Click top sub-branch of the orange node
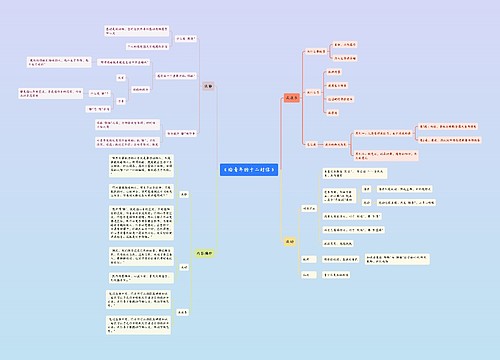This screenshot has height=360, width=500. [x=316, y=52]
